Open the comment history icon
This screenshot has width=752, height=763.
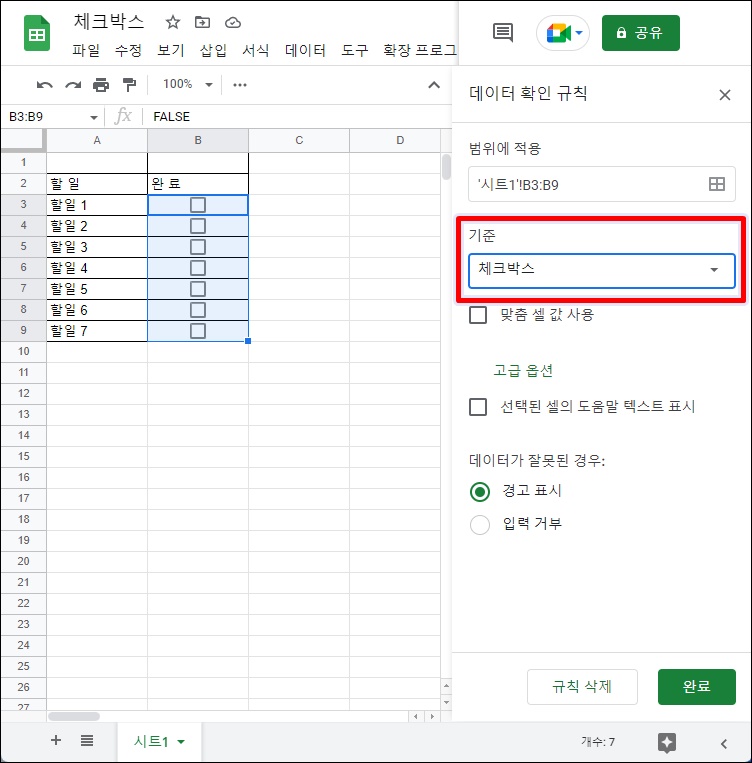click(x=503, y=33)
